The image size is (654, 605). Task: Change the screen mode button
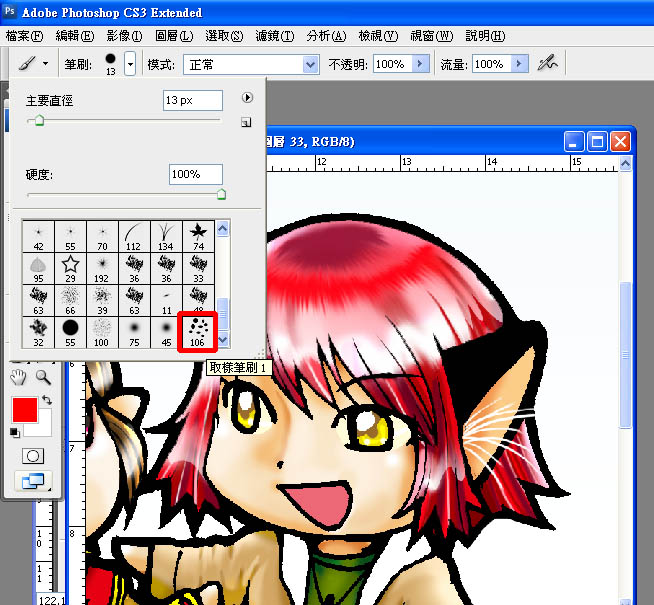pyautogui.click(x=33, y=481)
